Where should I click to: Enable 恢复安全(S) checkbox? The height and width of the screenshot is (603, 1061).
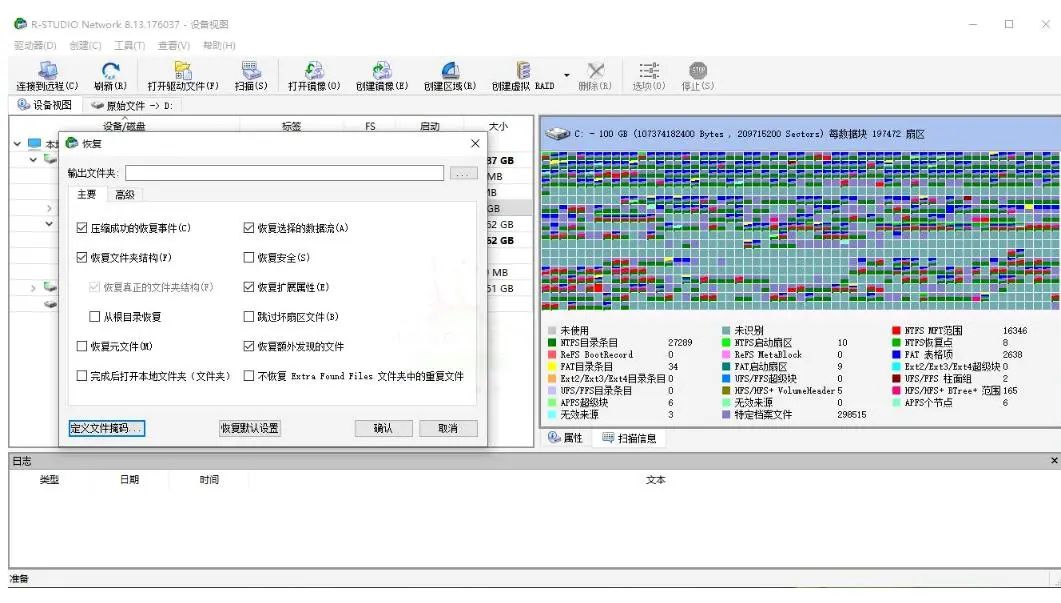[x=248, y=257]
